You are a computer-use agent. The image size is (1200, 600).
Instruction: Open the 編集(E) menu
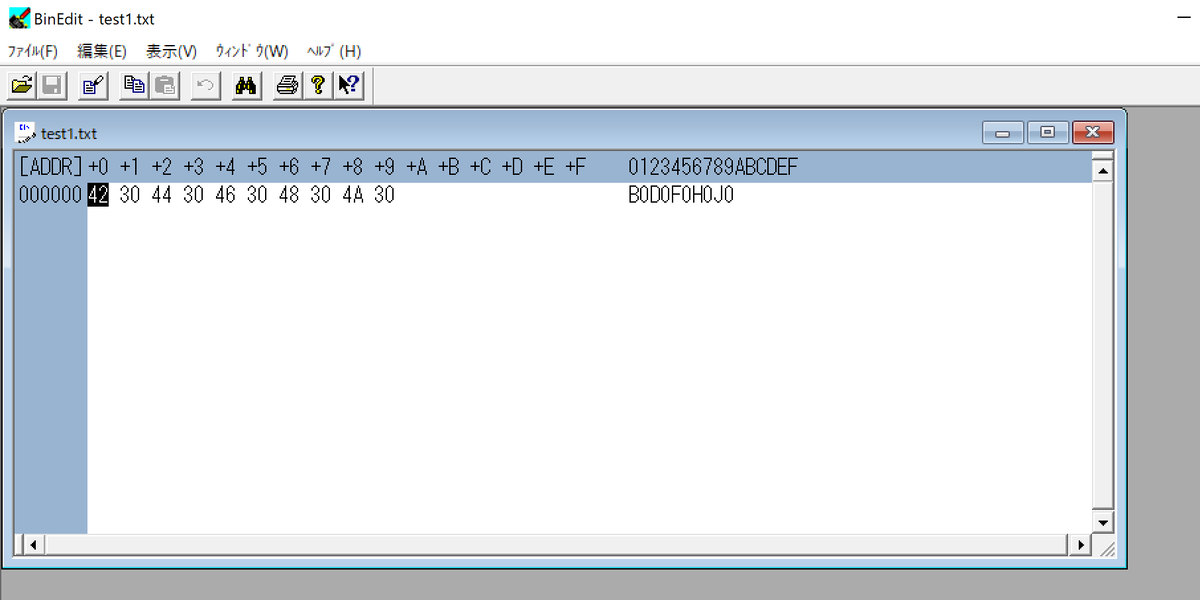click(x=102, y=51)
